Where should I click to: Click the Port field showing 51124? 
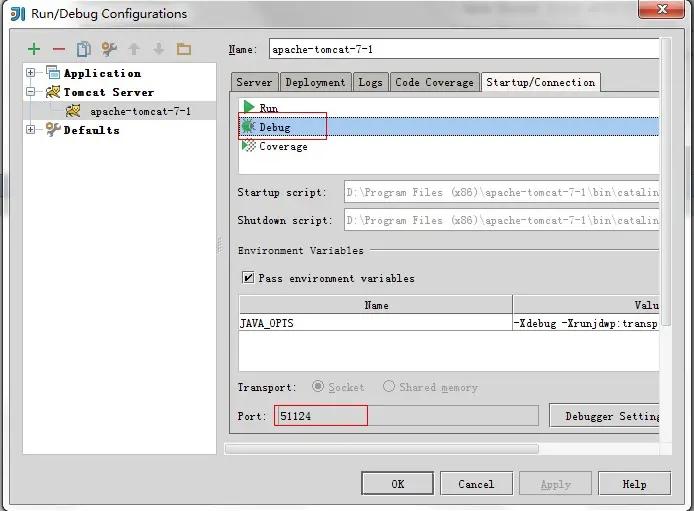406,415
